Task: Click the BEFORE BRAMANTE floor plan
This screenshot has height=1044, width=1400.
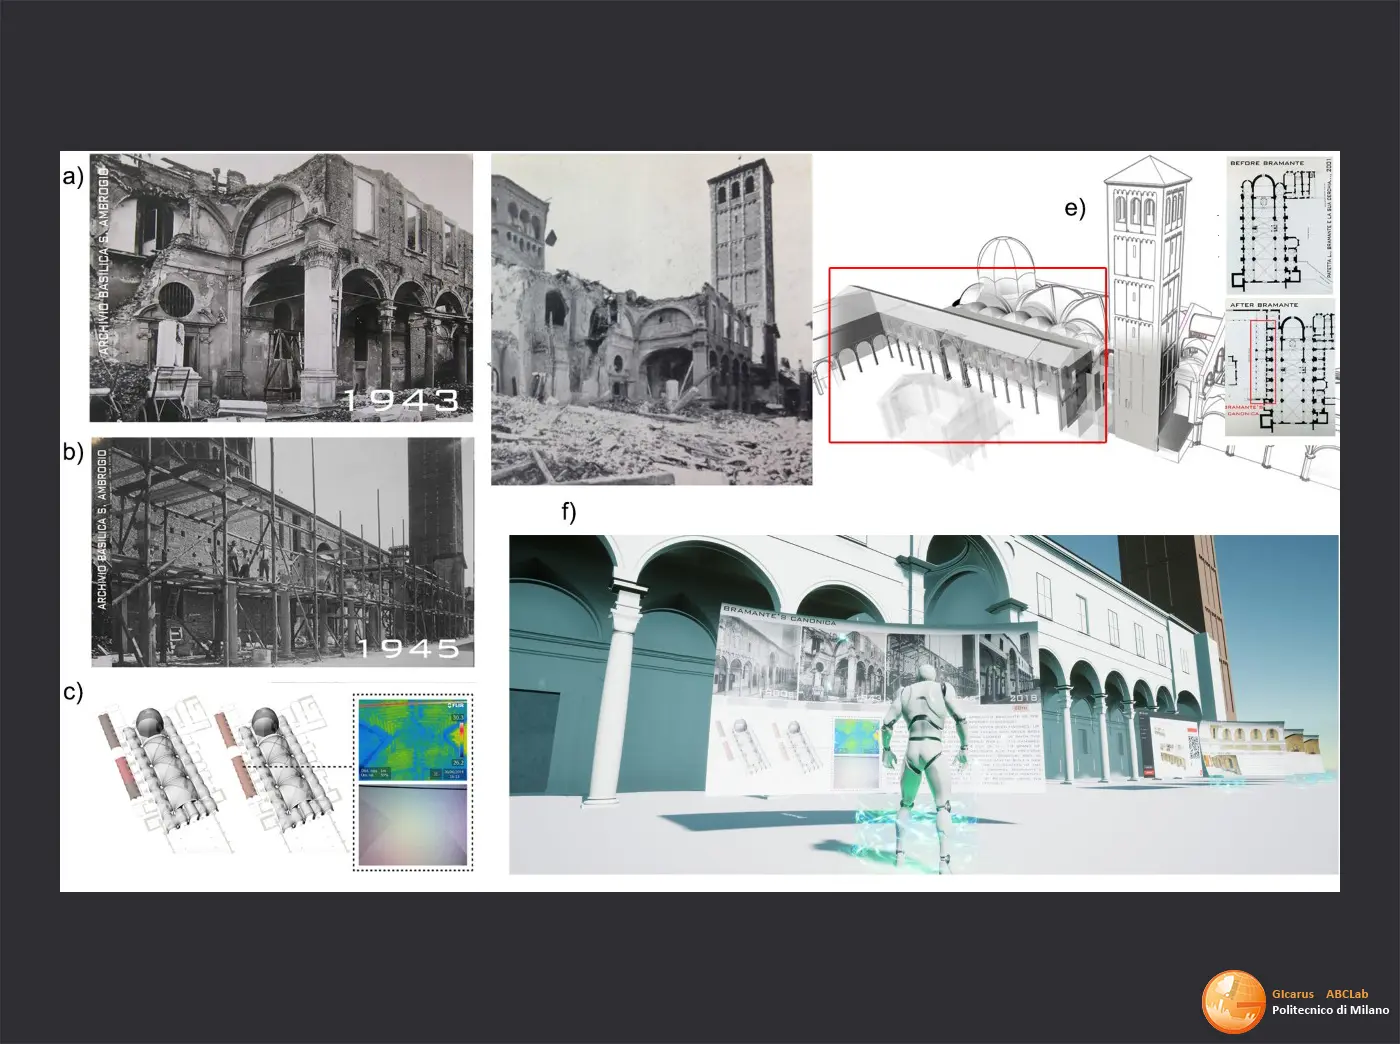Action: click(x=1280, y=225)
